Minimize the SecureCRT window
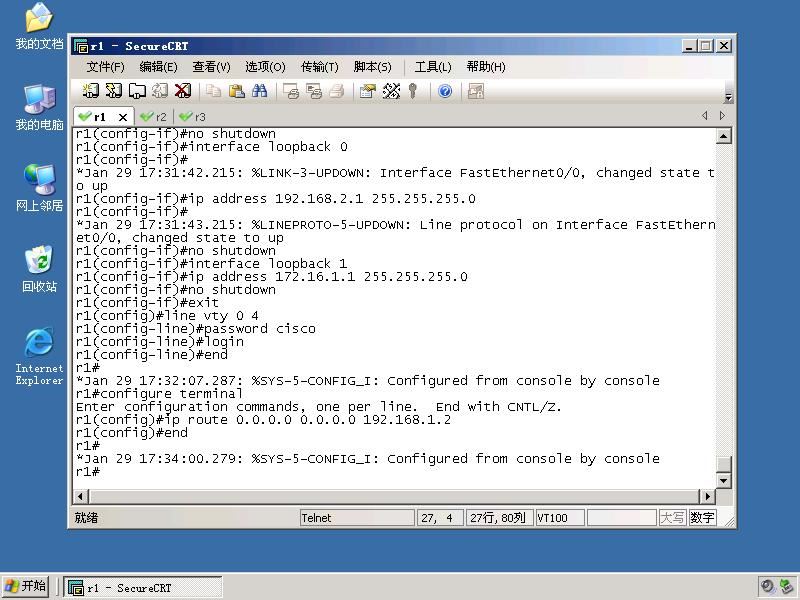Viewport: 800px width, 600px height. coord(689,46)
